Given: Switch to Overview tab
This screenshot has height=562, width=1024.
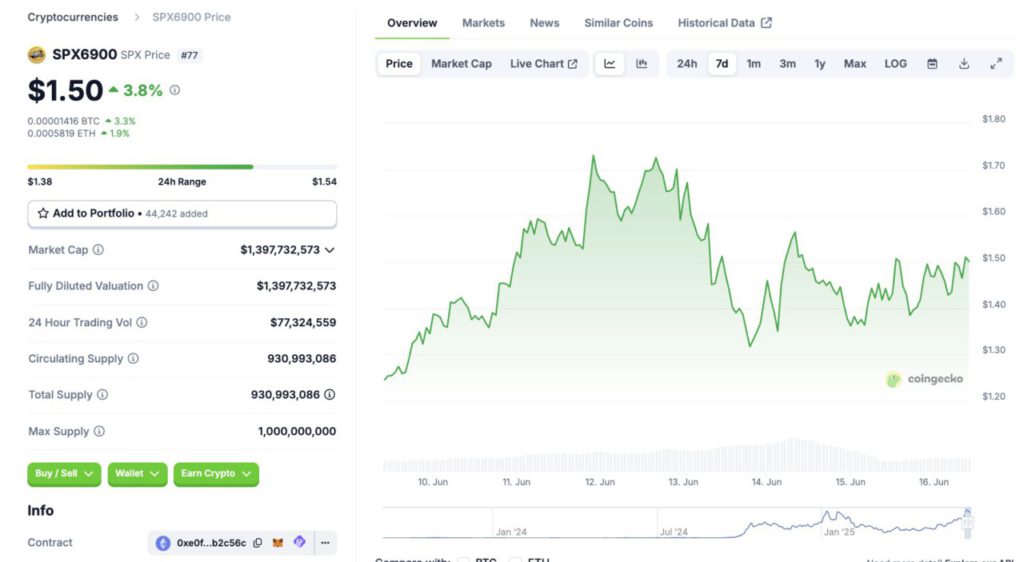Looking at the screenshot, I should pyautogui.click(x=412, y=23).
